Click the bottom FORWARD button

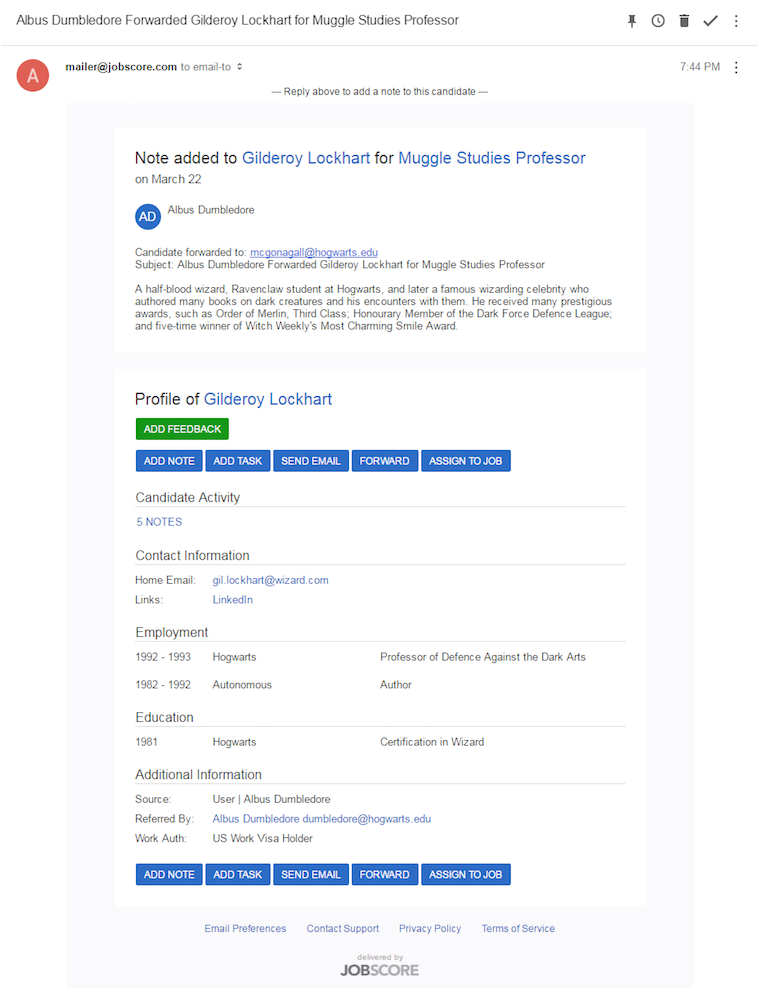click(385, 874)
